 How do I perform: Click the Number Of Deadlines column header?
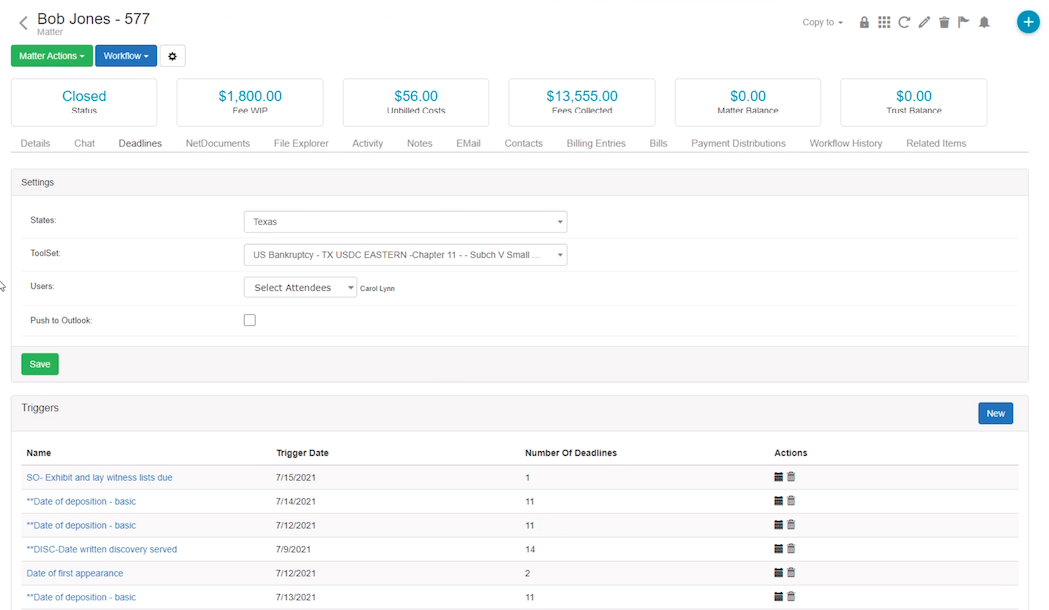(x=571, y=453)
